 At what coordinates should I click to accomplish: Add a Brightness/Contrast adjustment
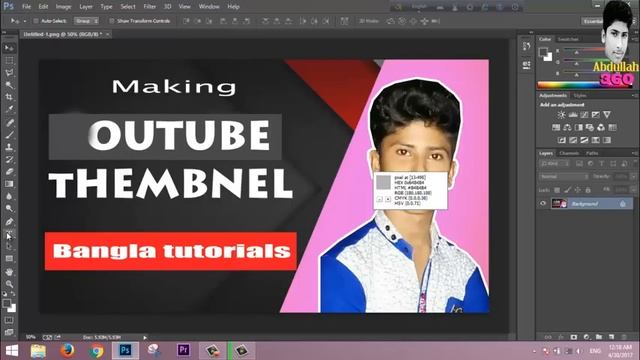(x=562, y=115)
